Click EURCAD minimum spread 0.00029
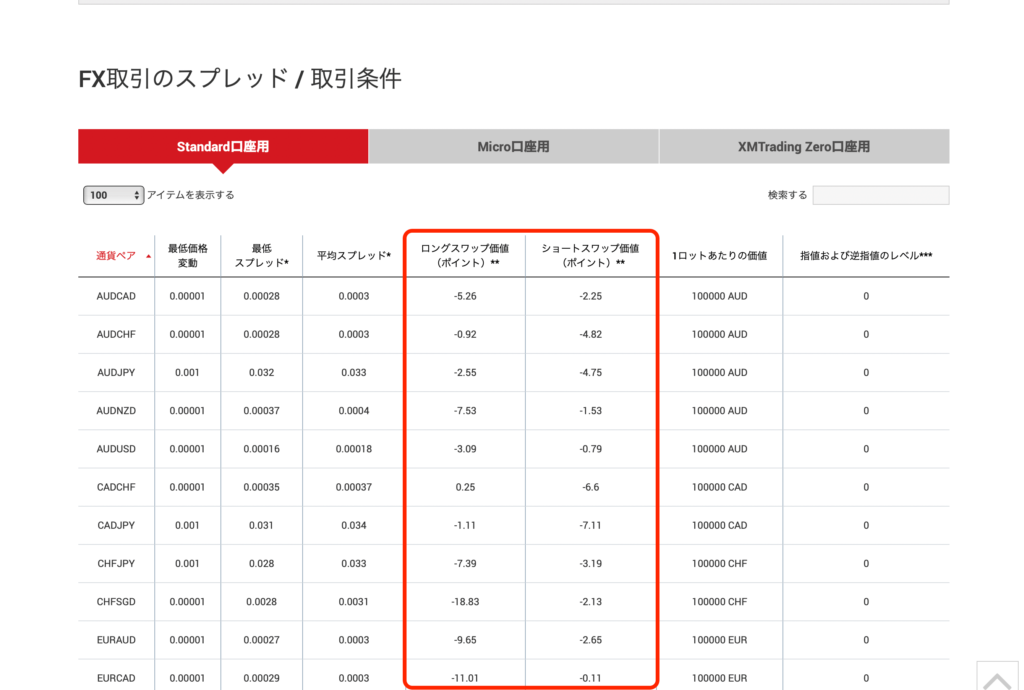 pyautogui.click(x=261, y=678)
